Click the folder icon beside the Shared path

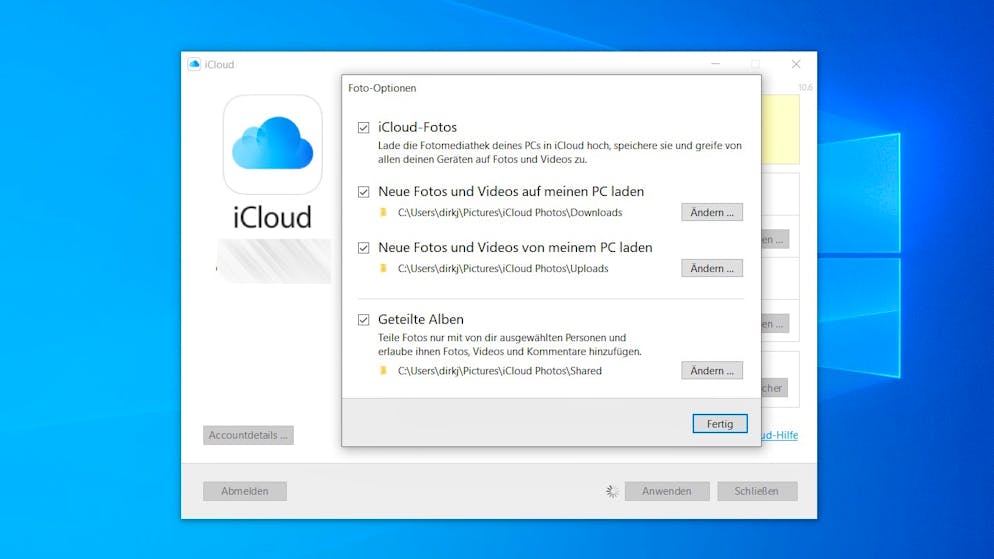coord(383,370)
